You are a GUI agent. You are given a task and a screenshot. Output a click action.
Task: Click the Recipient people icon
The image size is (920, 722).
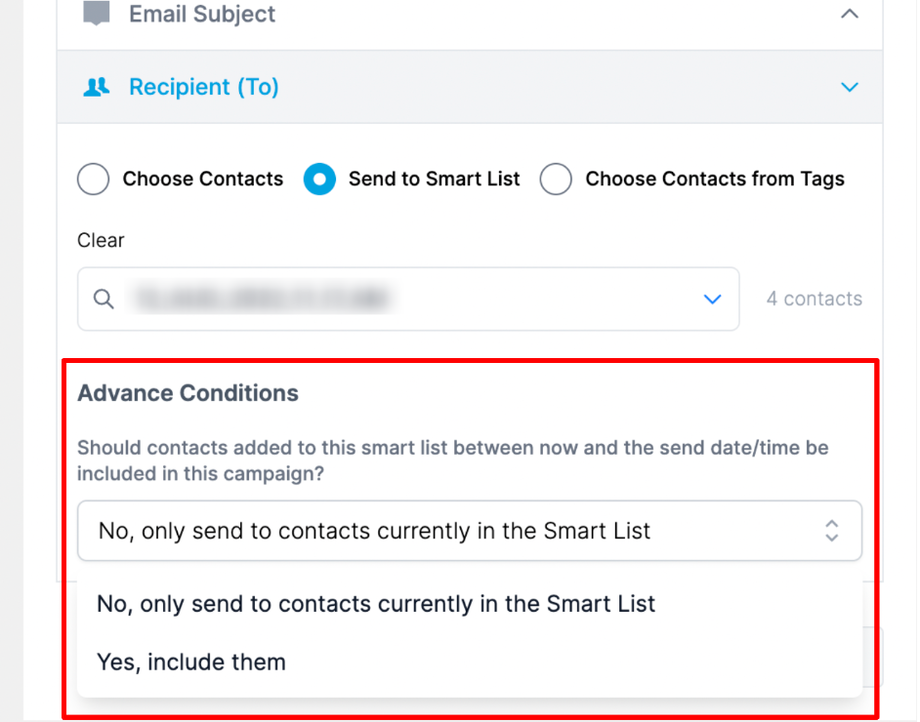click(x=96, y=88)
